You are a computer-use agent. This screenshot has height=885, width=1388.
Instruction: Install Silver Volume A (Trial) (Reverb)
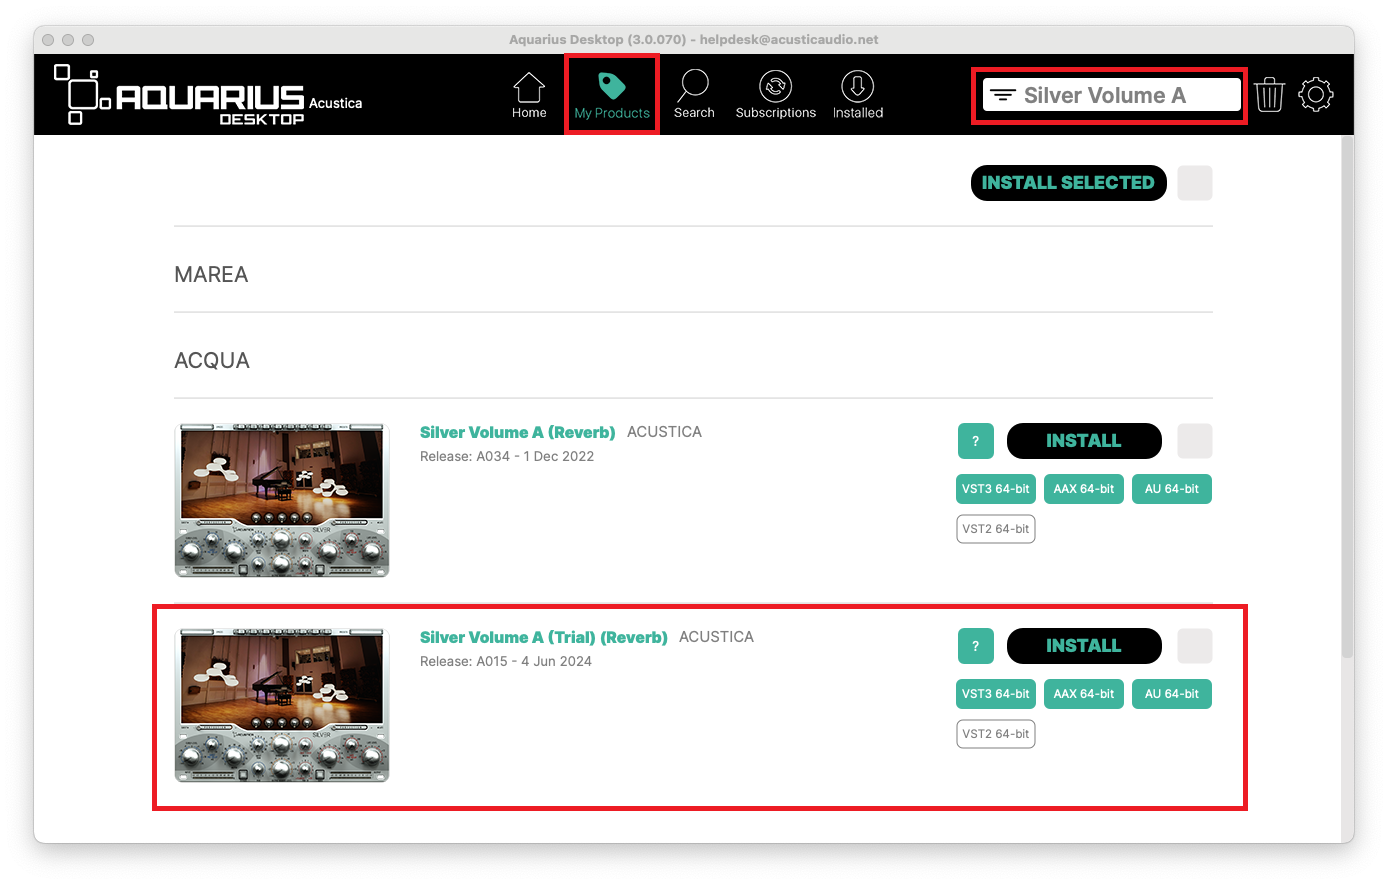[x=1084, y=646]
